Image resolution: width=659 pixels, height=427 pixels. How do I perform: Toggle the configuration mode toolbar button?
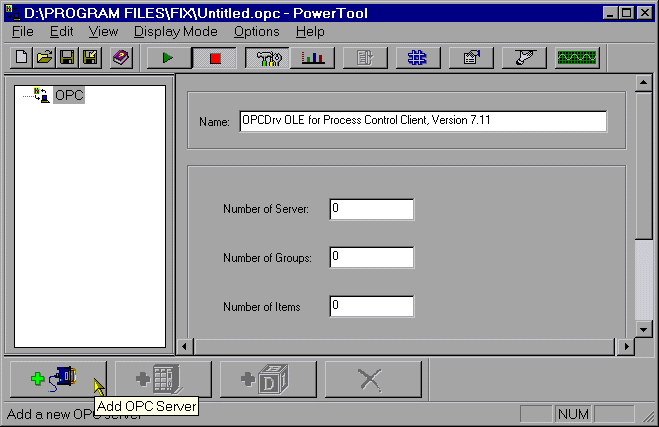click(x=267, y=58)
